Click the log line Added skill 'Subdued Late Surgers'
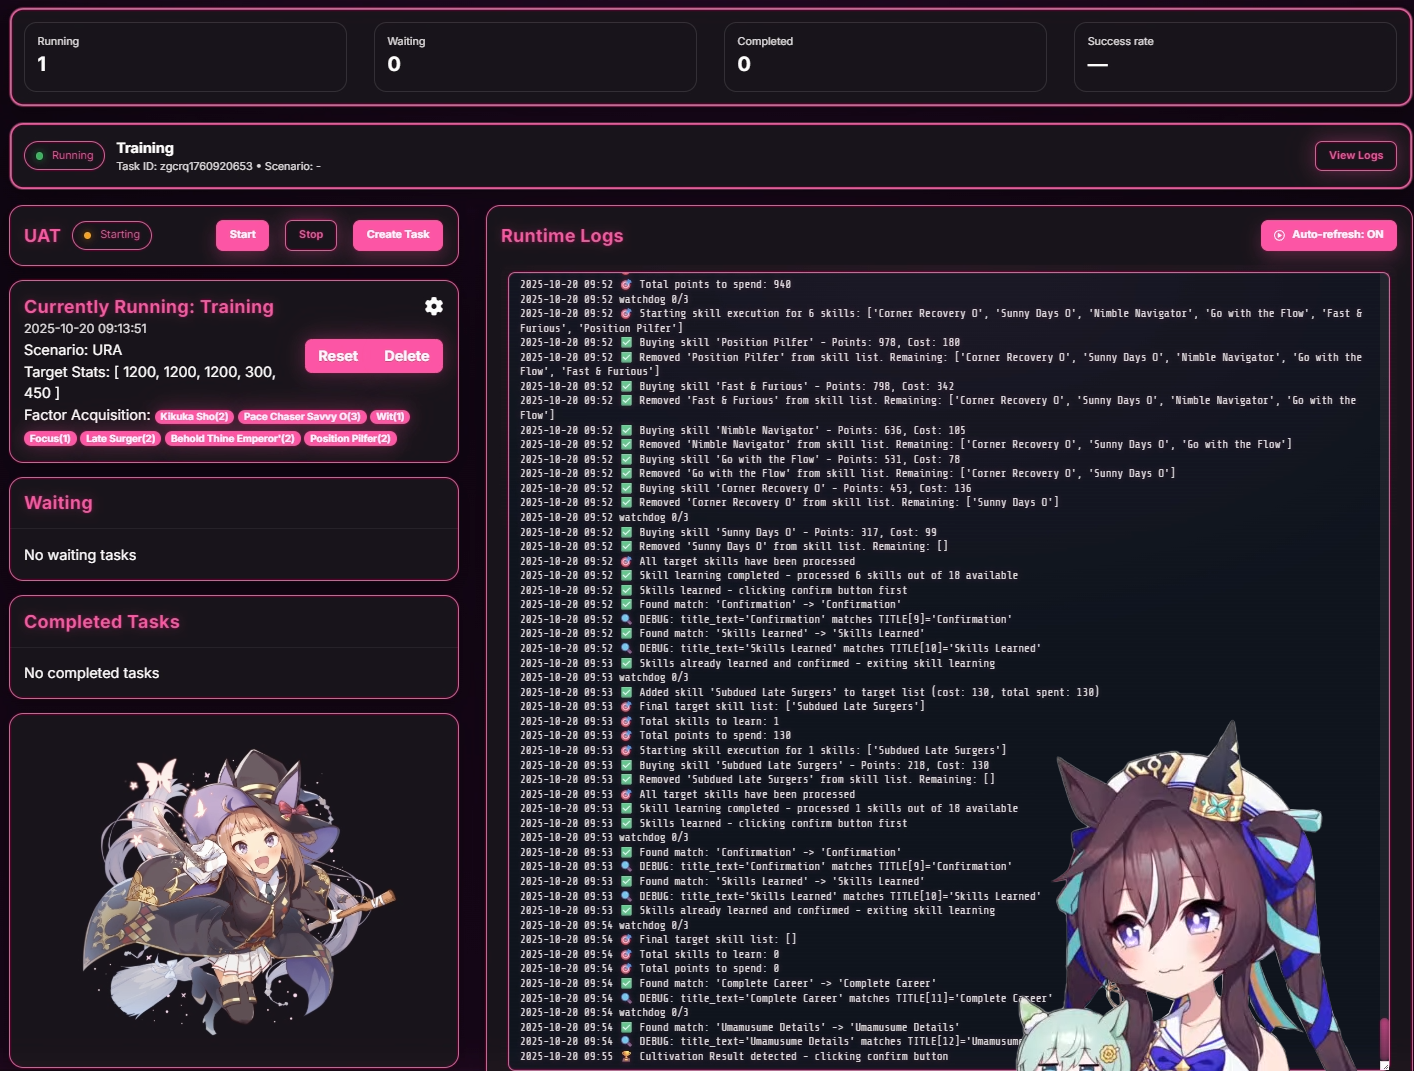 (x=809, y=692)
